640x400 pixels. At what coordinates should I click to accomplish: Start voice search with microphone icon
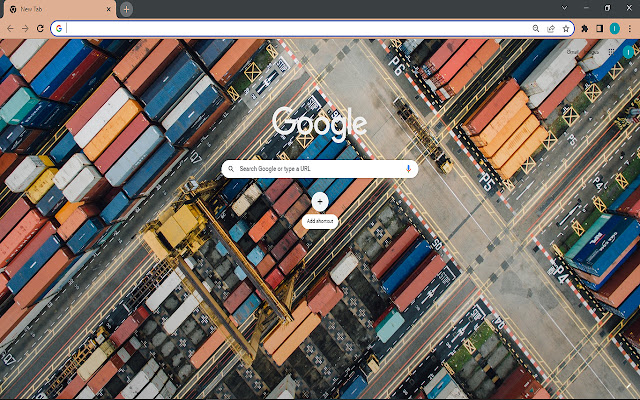(408, 169)
